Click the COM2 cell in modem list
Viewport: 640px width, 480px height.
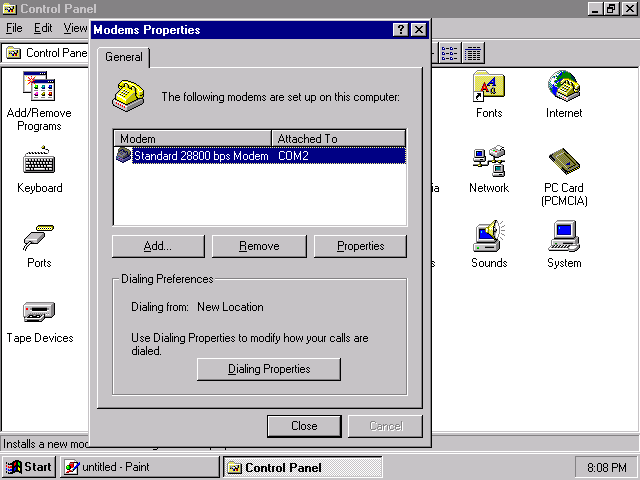[x=293, y=156]
